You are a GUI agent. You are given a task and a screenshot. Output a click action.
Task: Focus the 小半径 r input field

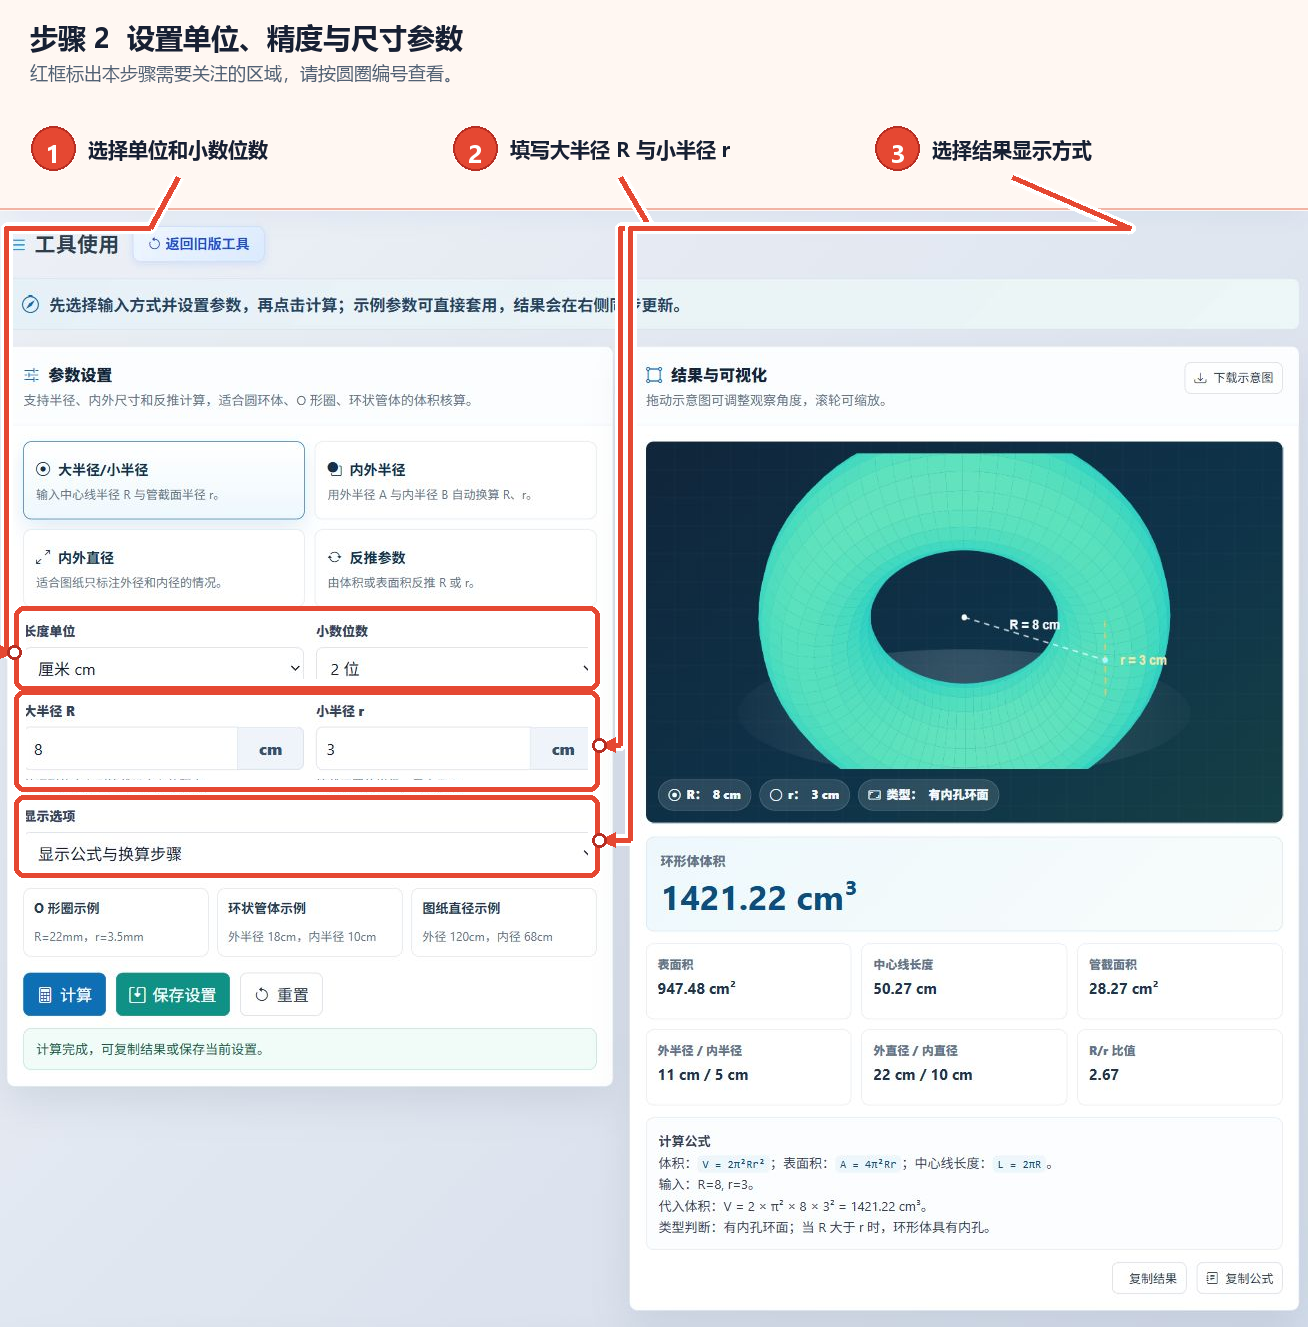[423, 749]
